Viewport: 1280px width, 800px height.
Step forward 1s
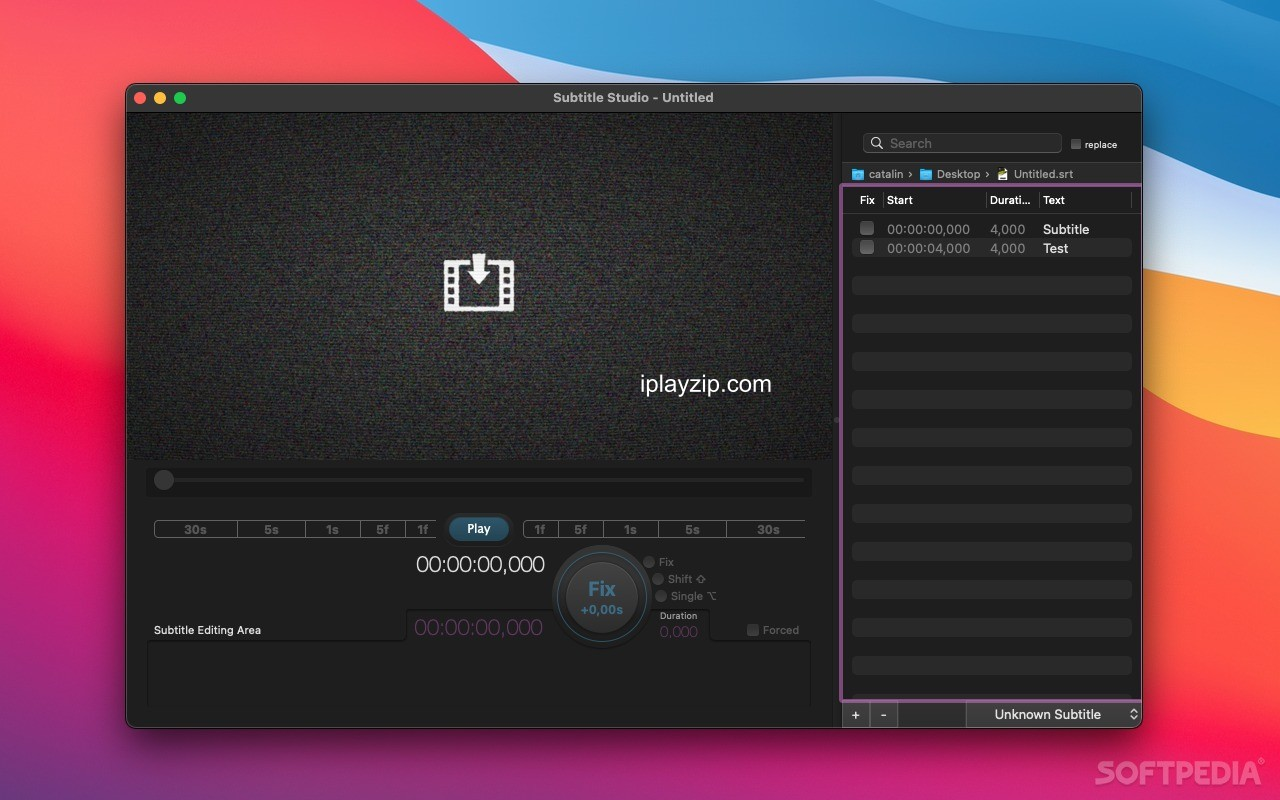[x=630, y=530]
